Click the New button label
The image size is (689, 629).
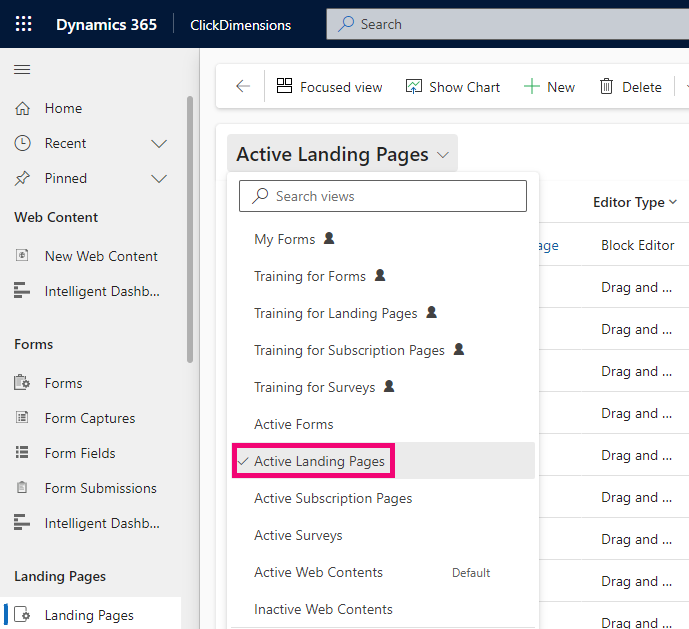tap(561, 87)
